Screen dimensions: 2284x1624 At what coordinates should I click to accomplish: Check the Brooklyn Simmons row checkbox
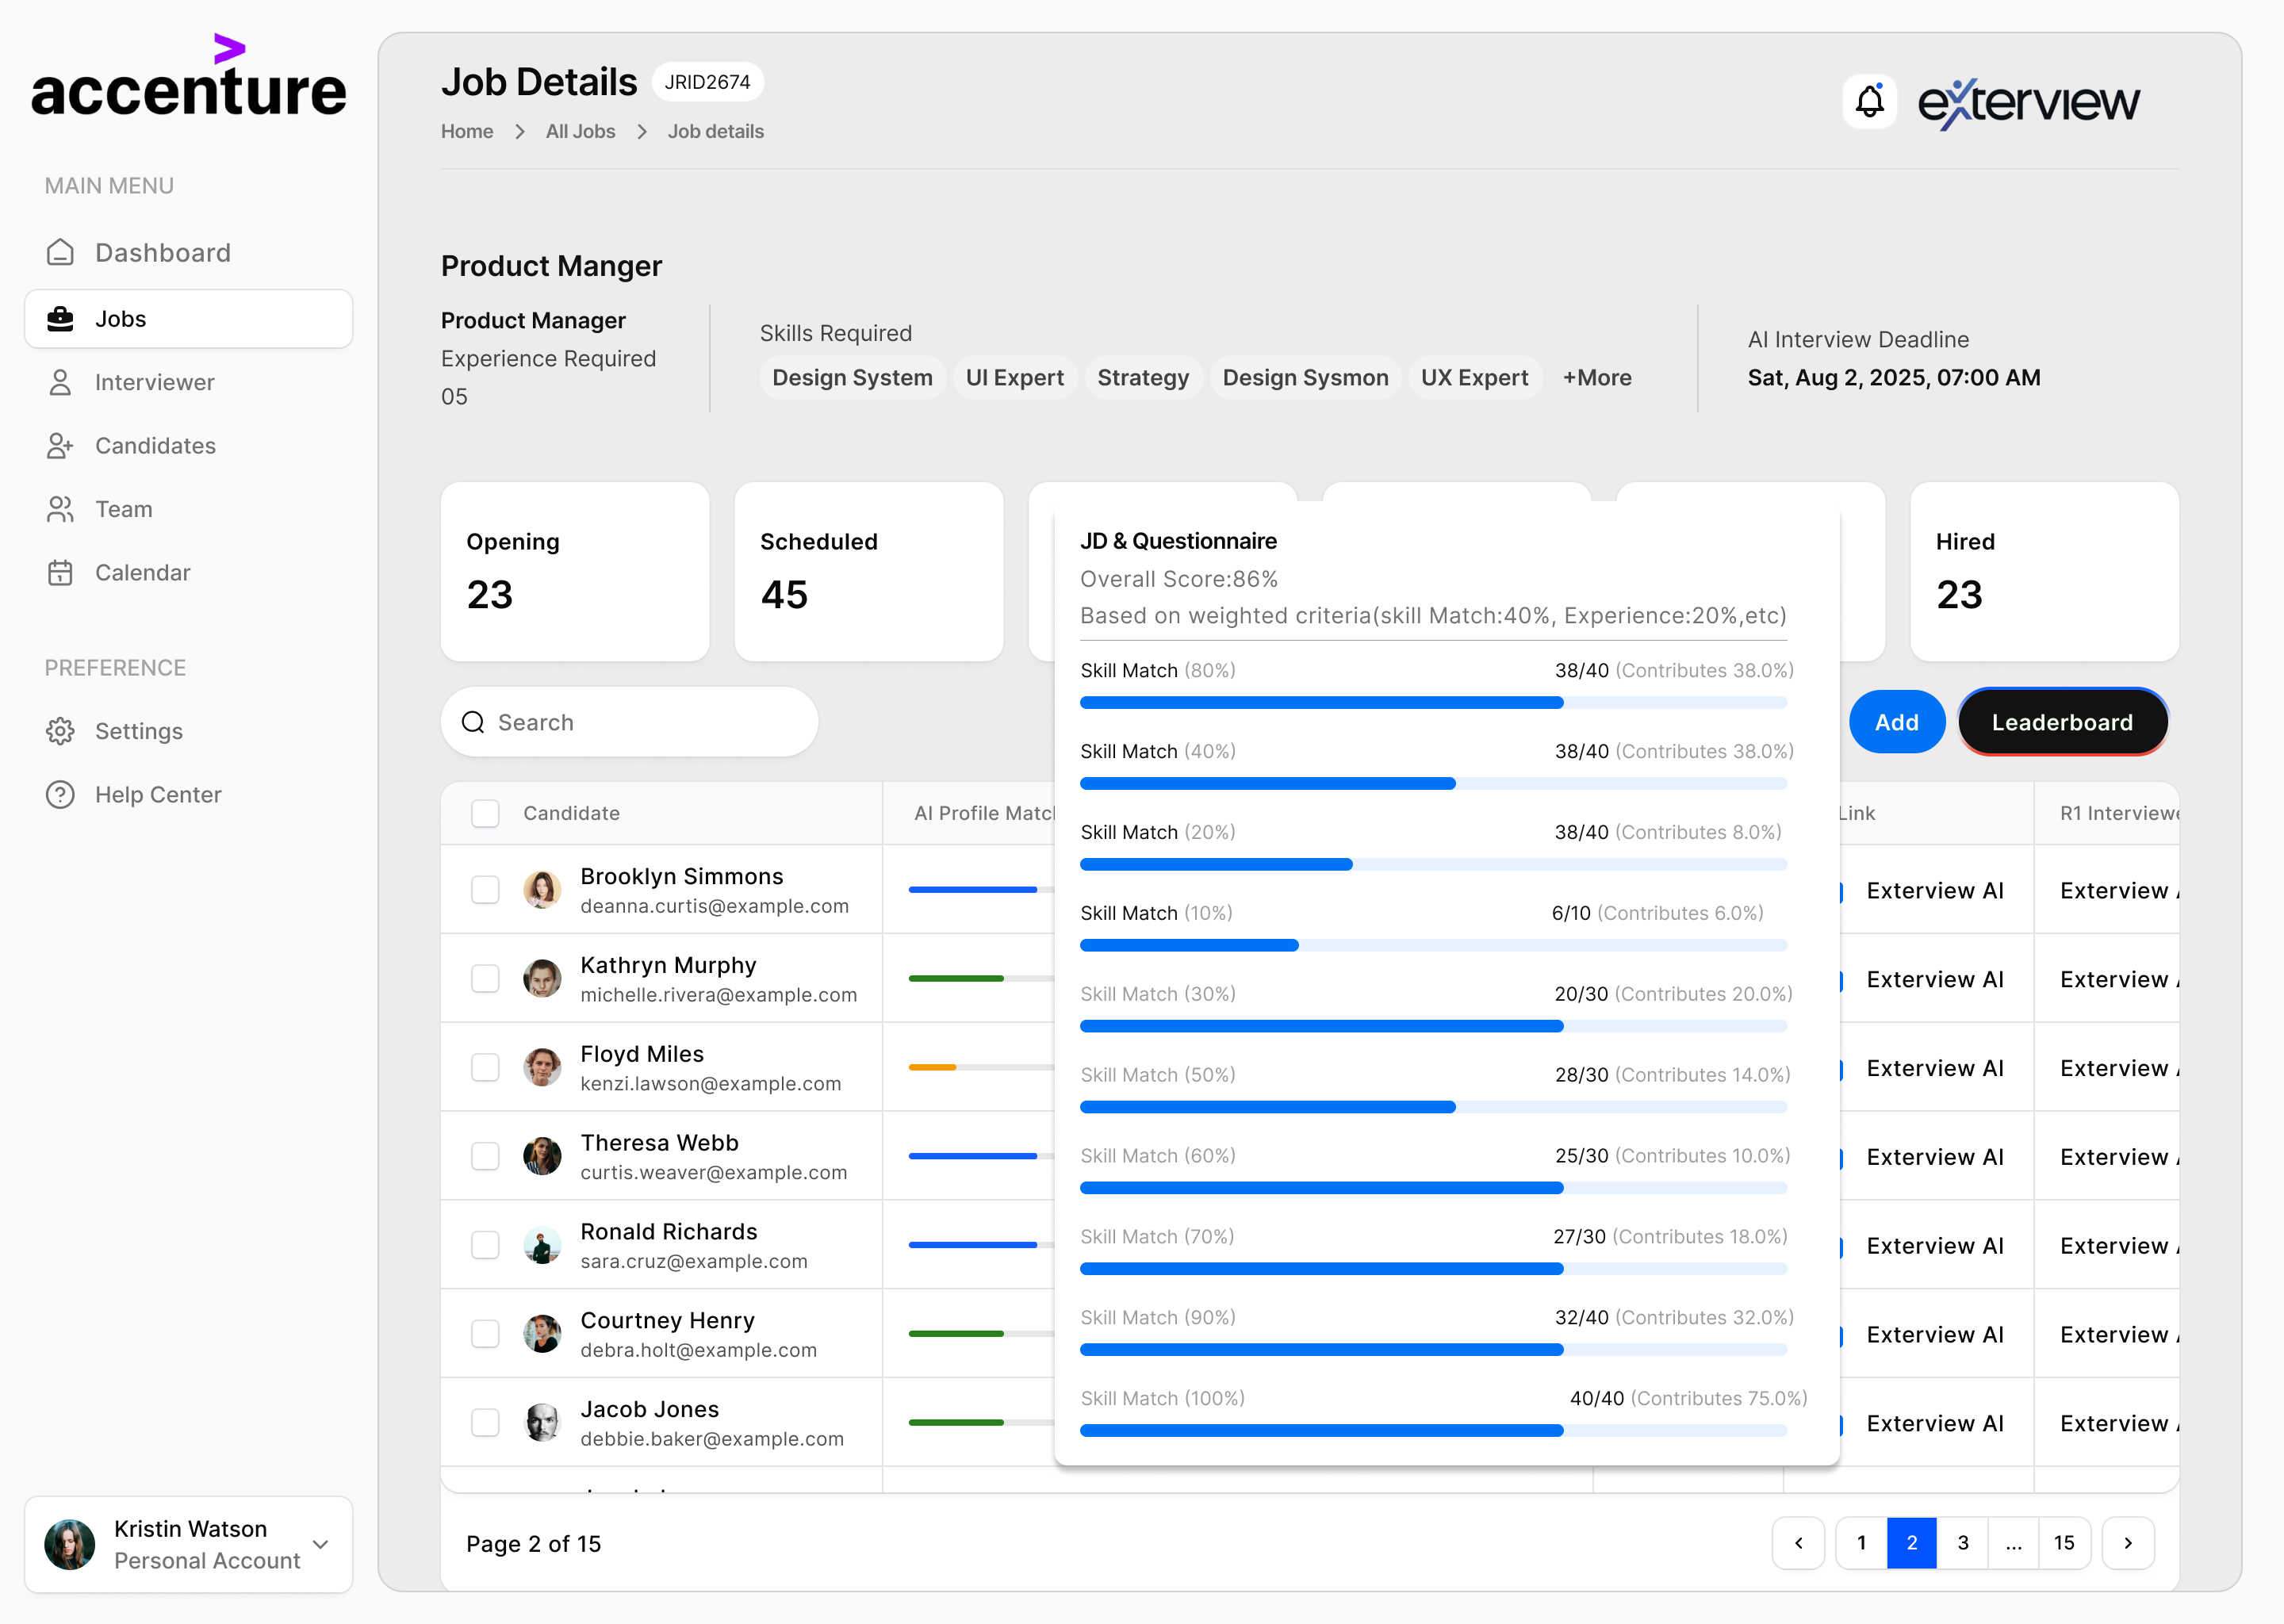tap(485, 890)
